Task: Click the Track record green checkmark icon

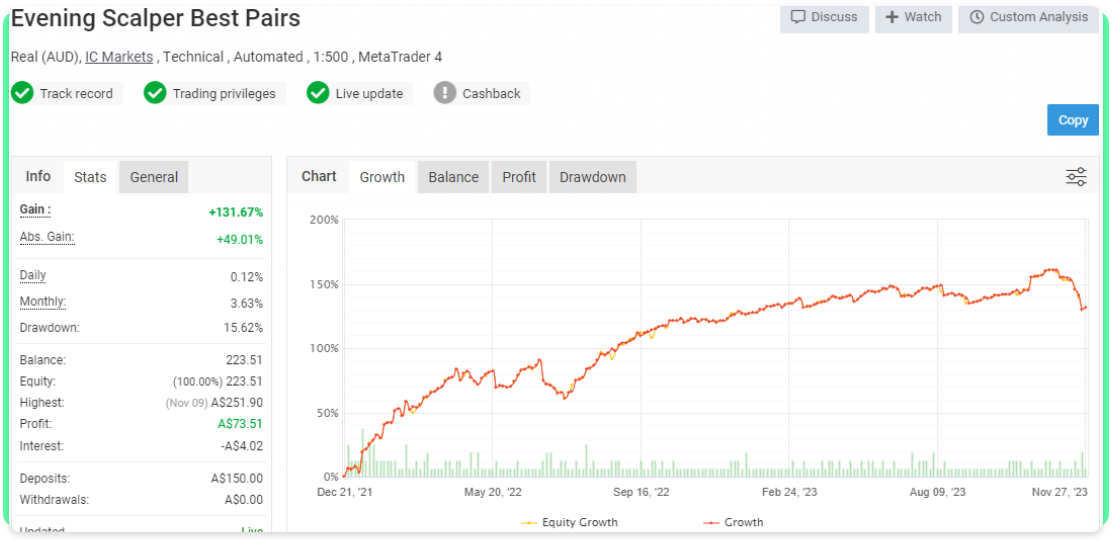Action: (x=22, y=93)
